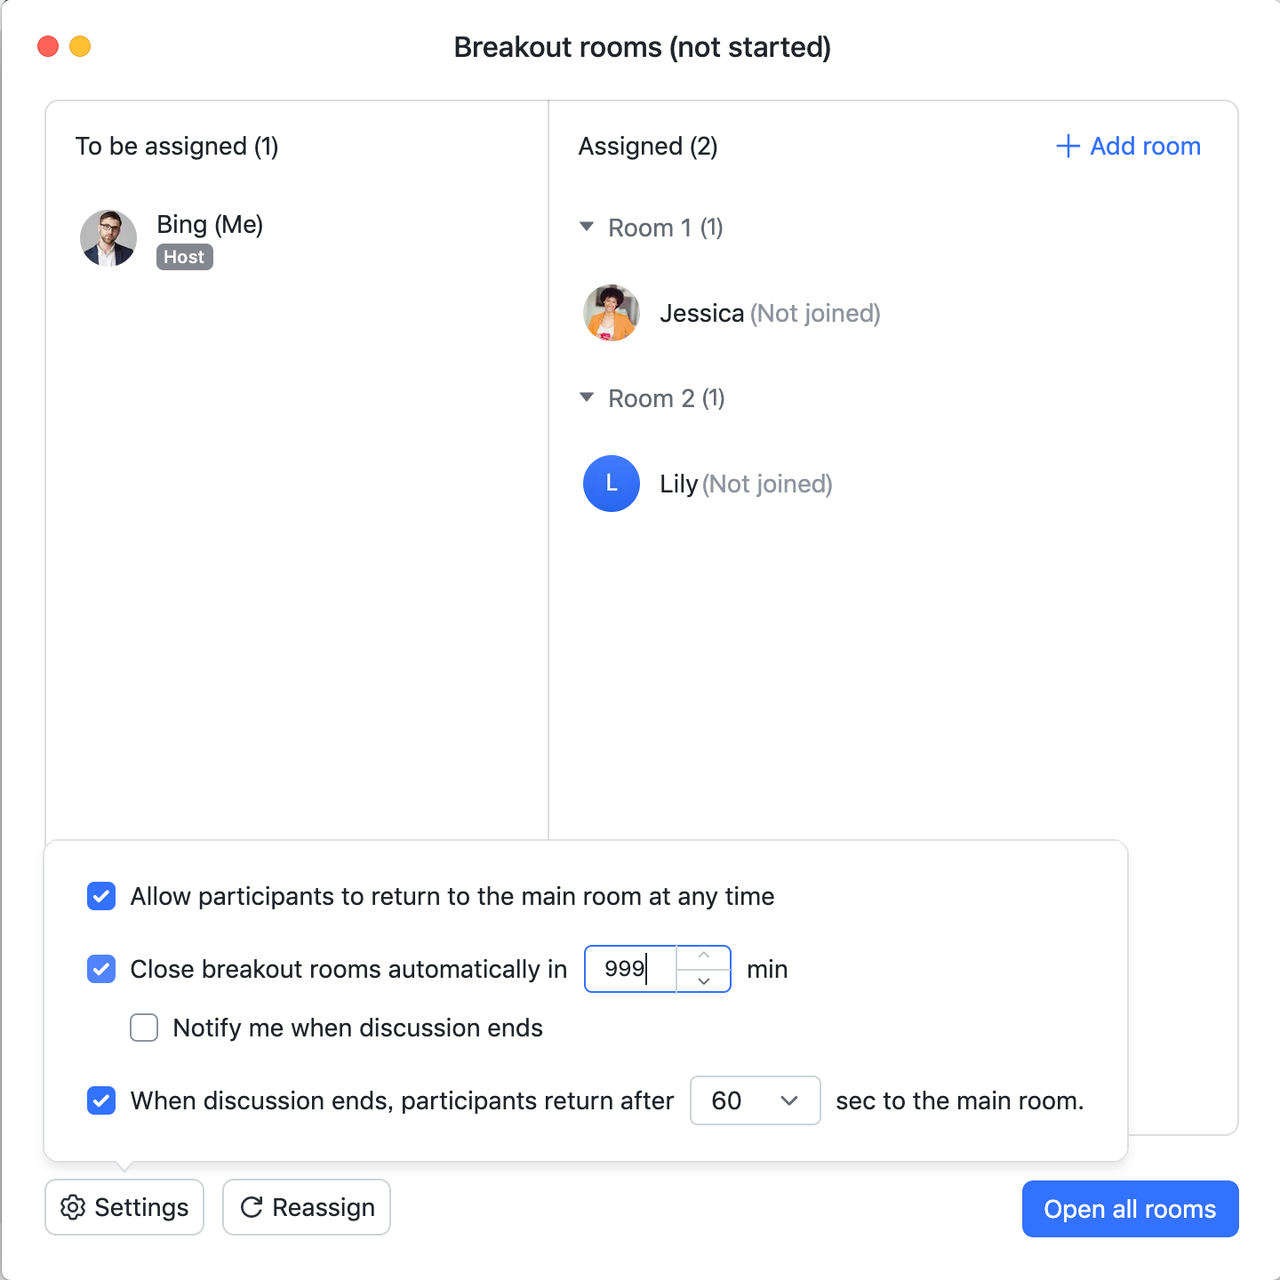The image size is (1280, 1280).
Task: Click Bing's profile avatar
Action: (108, 238)
